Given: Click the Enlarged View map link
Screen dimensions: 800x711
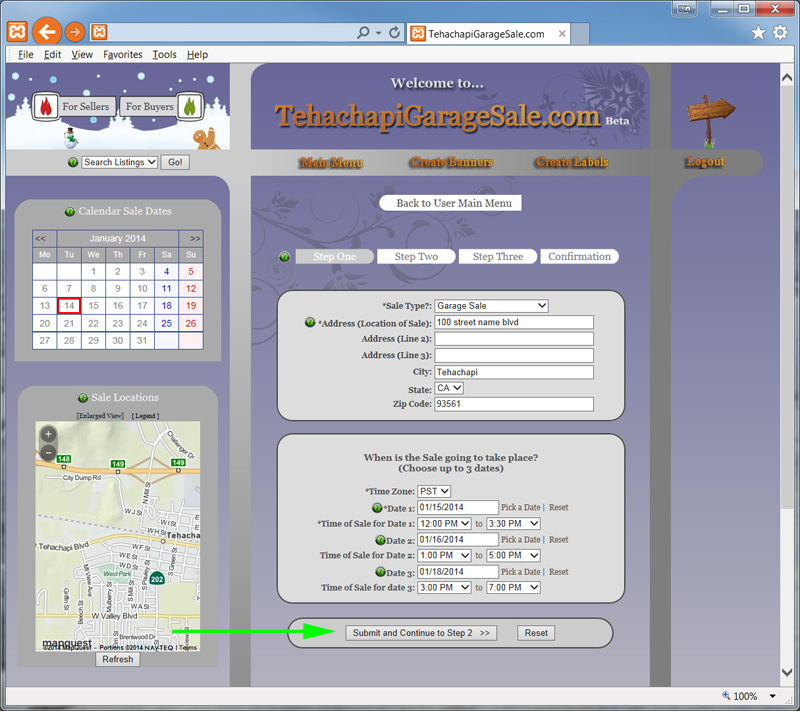Looking at the screenshot, I should (100, 416).
